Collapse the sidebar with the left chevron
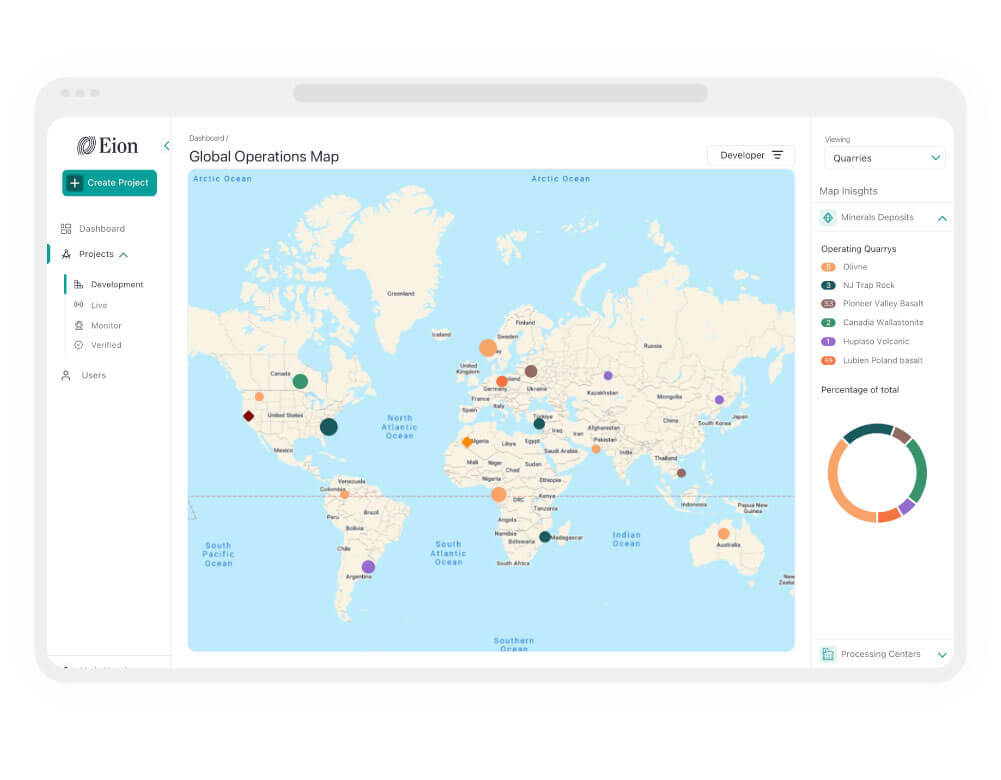The image size is (1001, 780). pos(167,146)
